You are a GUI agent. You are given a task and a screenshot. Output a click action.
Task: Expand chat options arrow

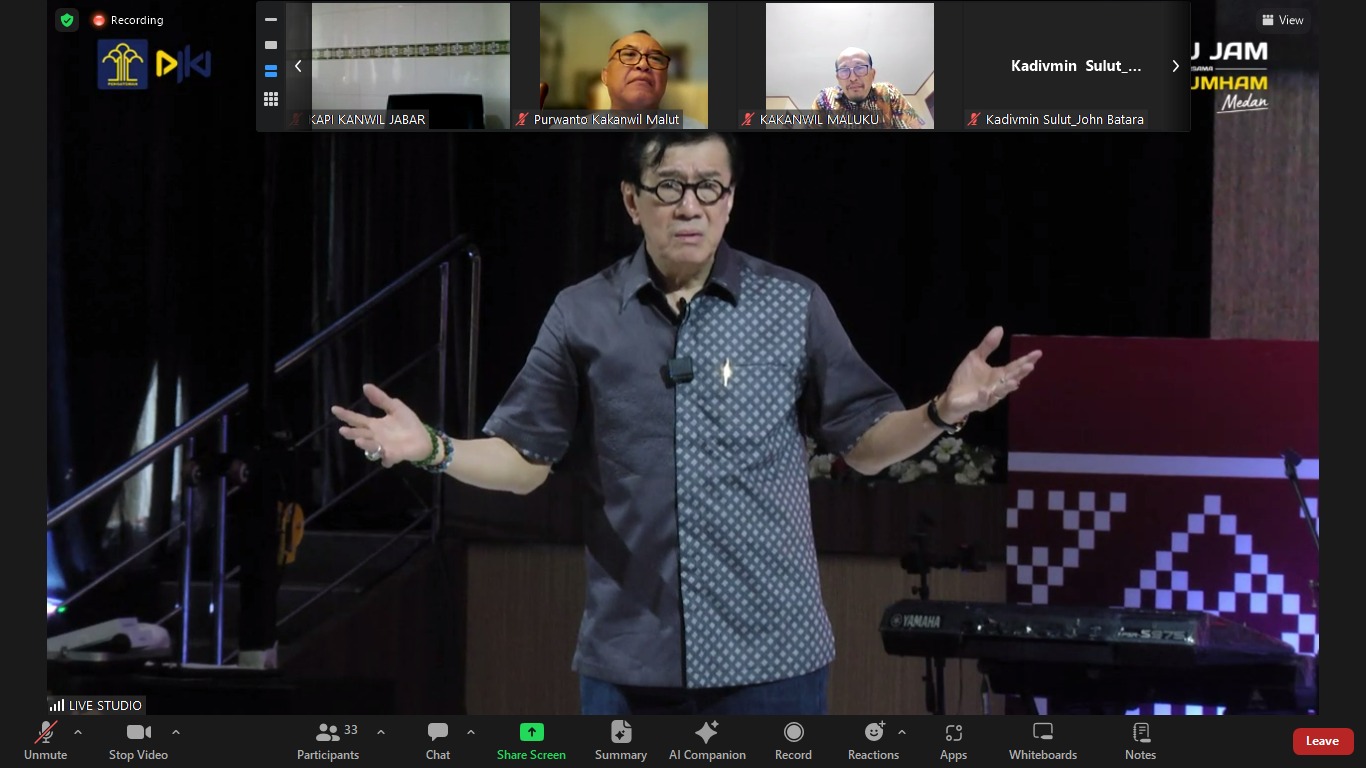pyautogui.click(x=471, y=732)
